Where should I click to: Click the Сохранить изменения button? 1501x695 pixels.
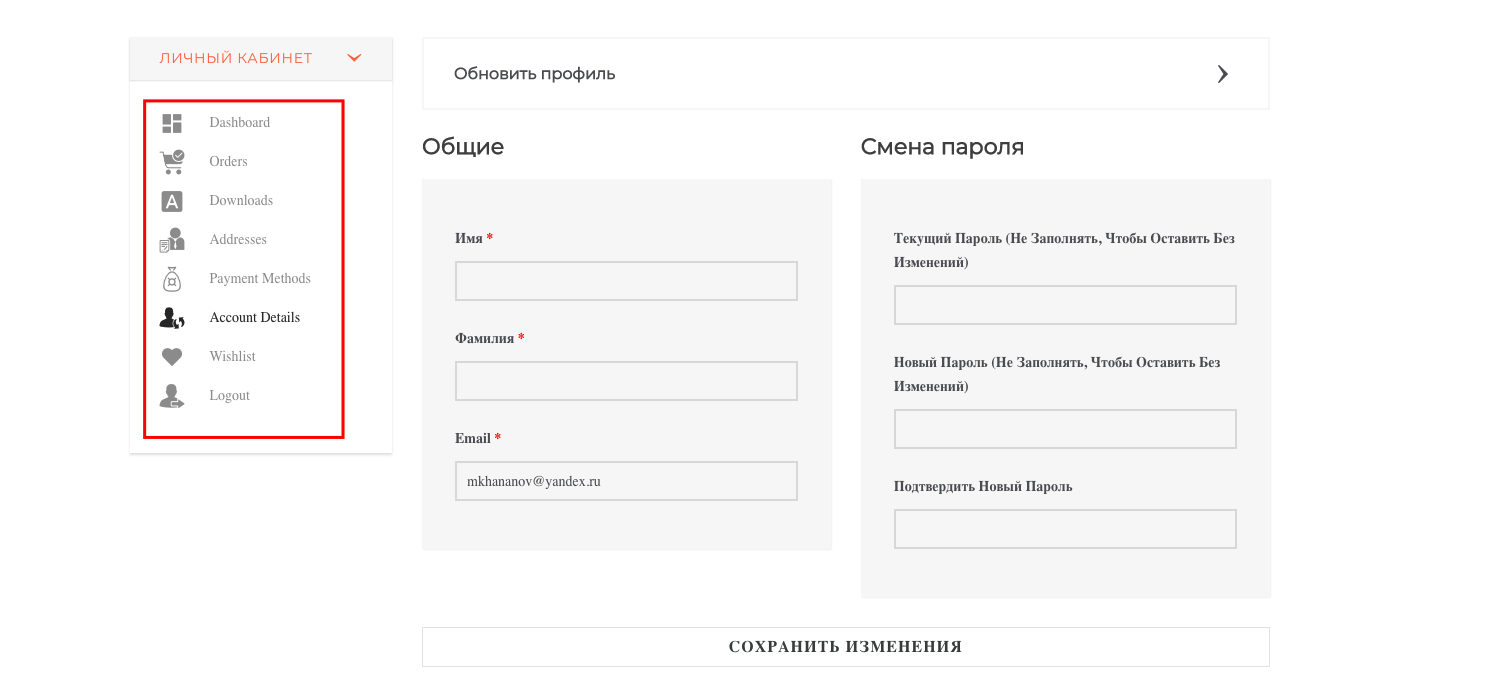pos(846,647)
